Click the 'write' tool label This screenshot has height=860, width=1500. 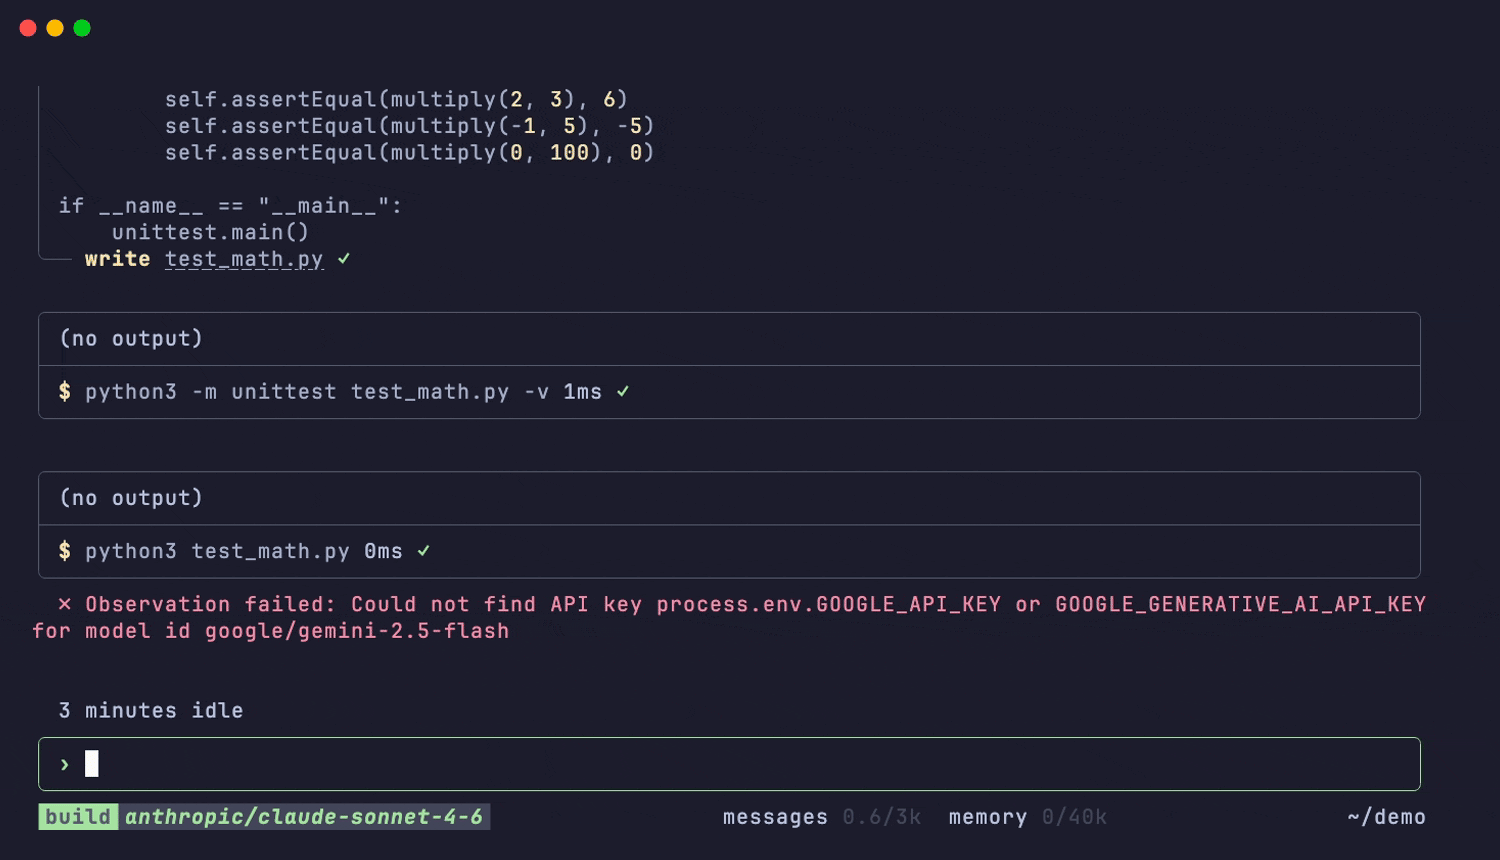[118, 259]
